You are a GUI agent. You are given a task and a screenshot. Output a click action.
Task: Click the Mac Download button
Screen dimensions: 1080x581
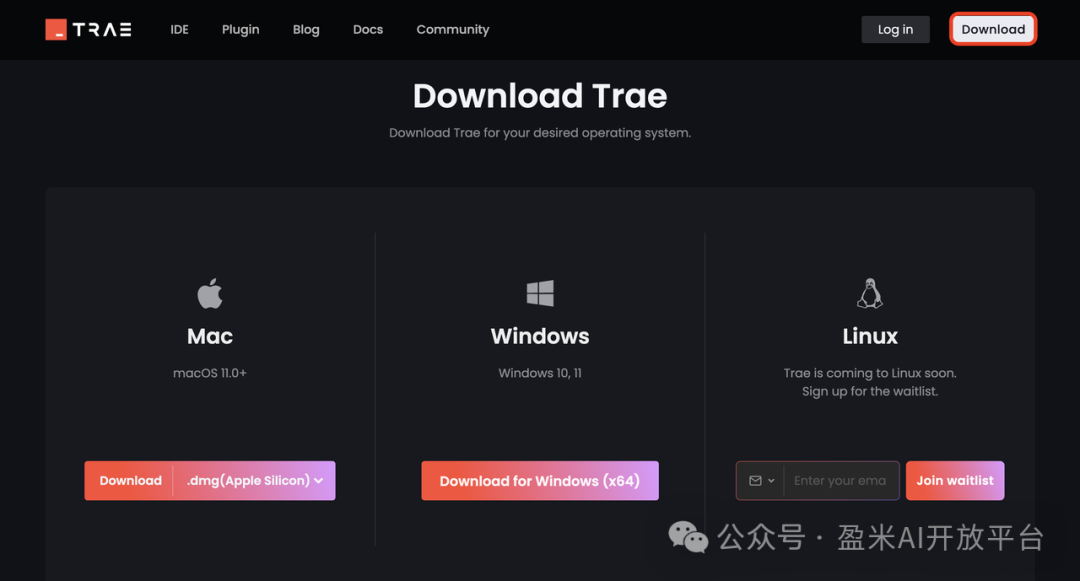coord(129,480)
